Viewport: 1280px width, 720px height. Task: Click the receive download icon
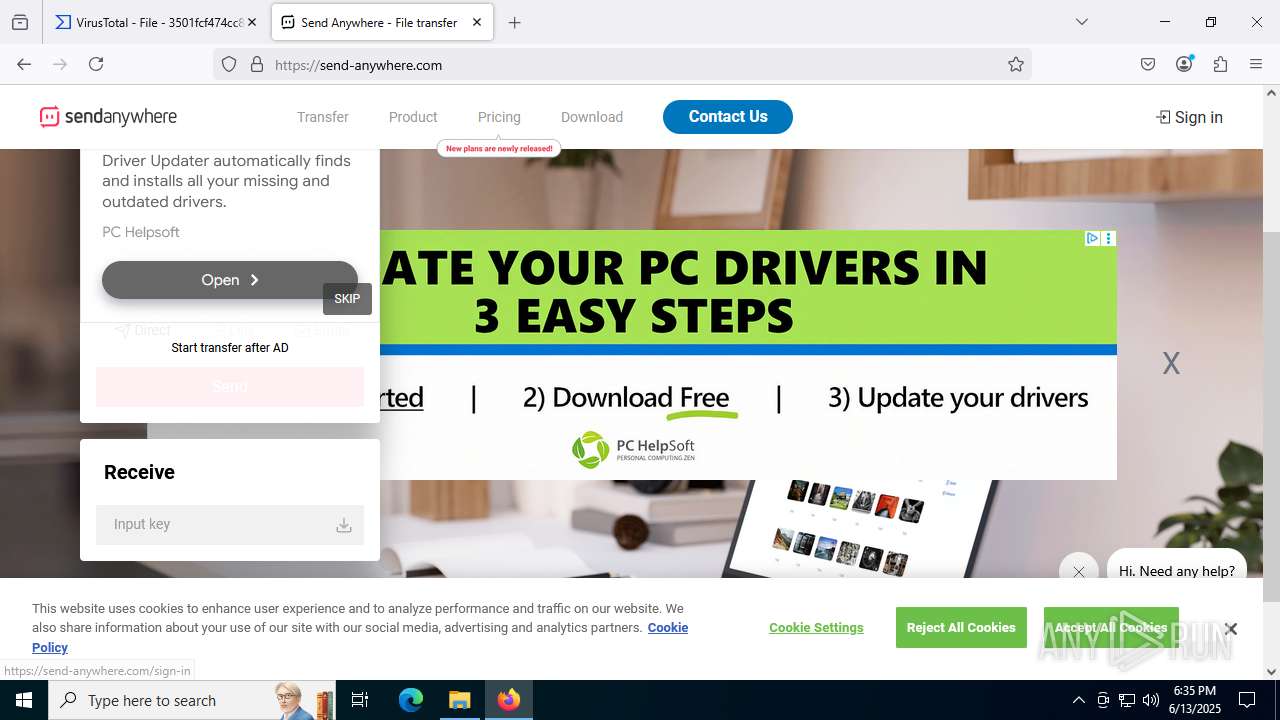coord(343,525)
